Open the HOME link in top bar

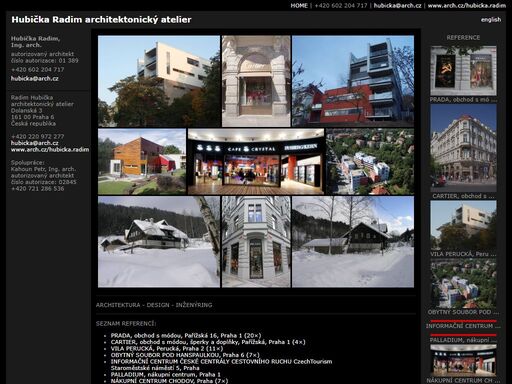[x=299, y=6]
